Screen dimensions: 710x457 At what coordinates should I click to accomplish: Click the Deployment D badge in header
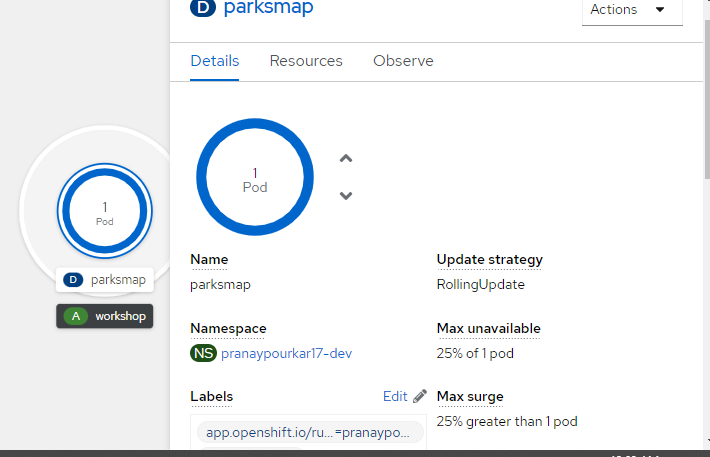click(203, 8)
